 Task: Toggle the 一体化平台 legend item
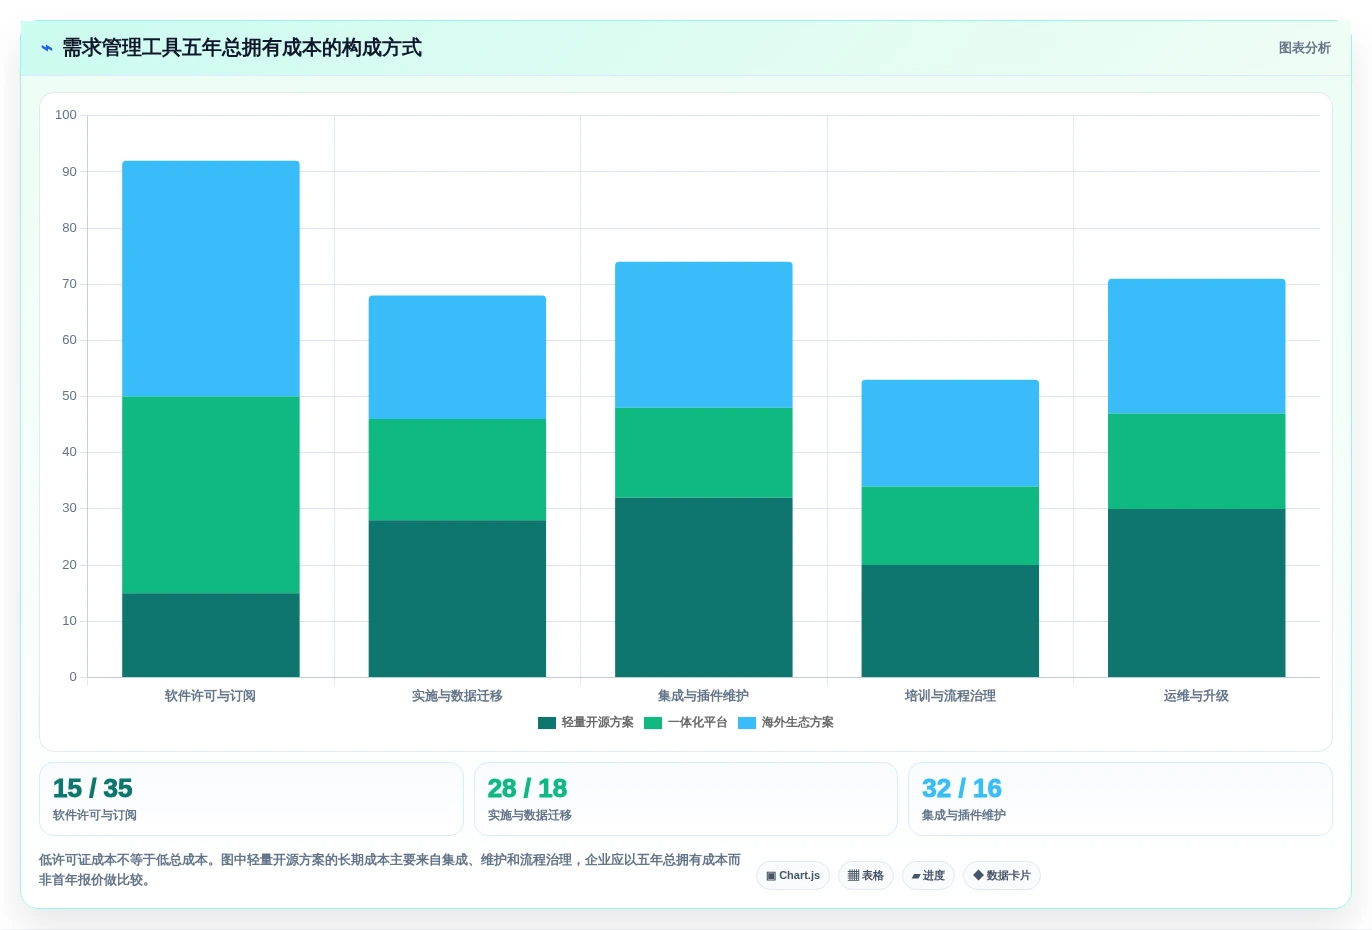click(x=686, y=723)
